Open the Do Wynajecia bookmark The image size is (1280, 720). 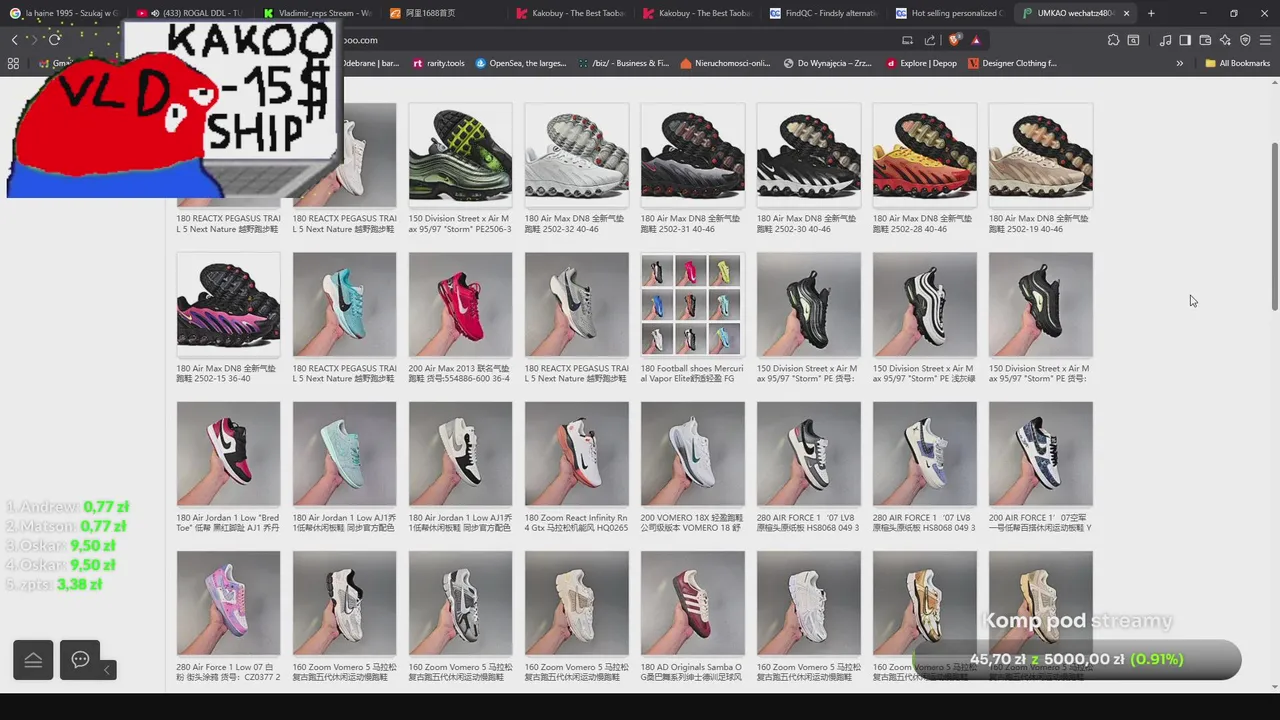click(827, 63)
